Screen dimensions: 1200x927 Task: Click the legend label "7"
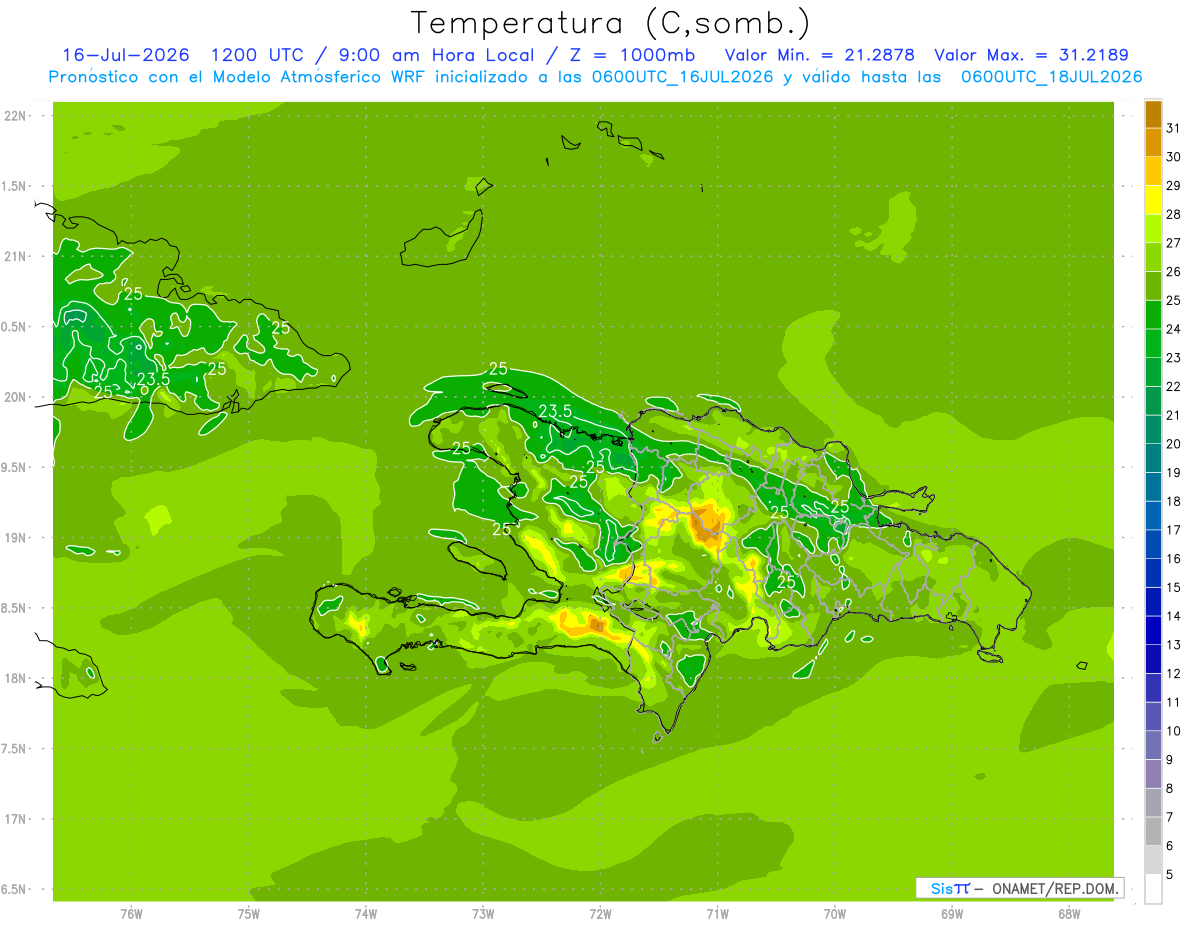(x=1170, y=817)
